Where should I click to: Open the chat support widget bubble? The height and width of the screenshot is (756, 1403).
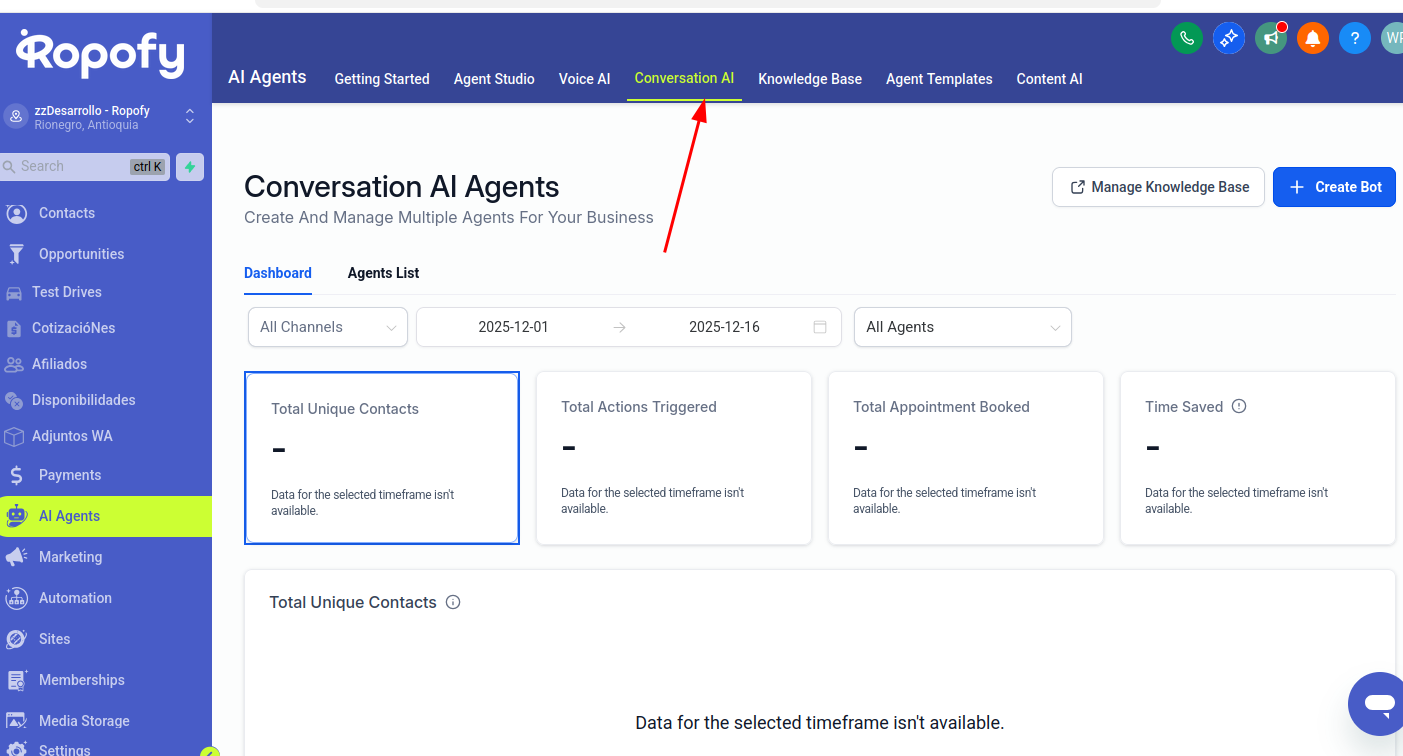(1378, 704)
